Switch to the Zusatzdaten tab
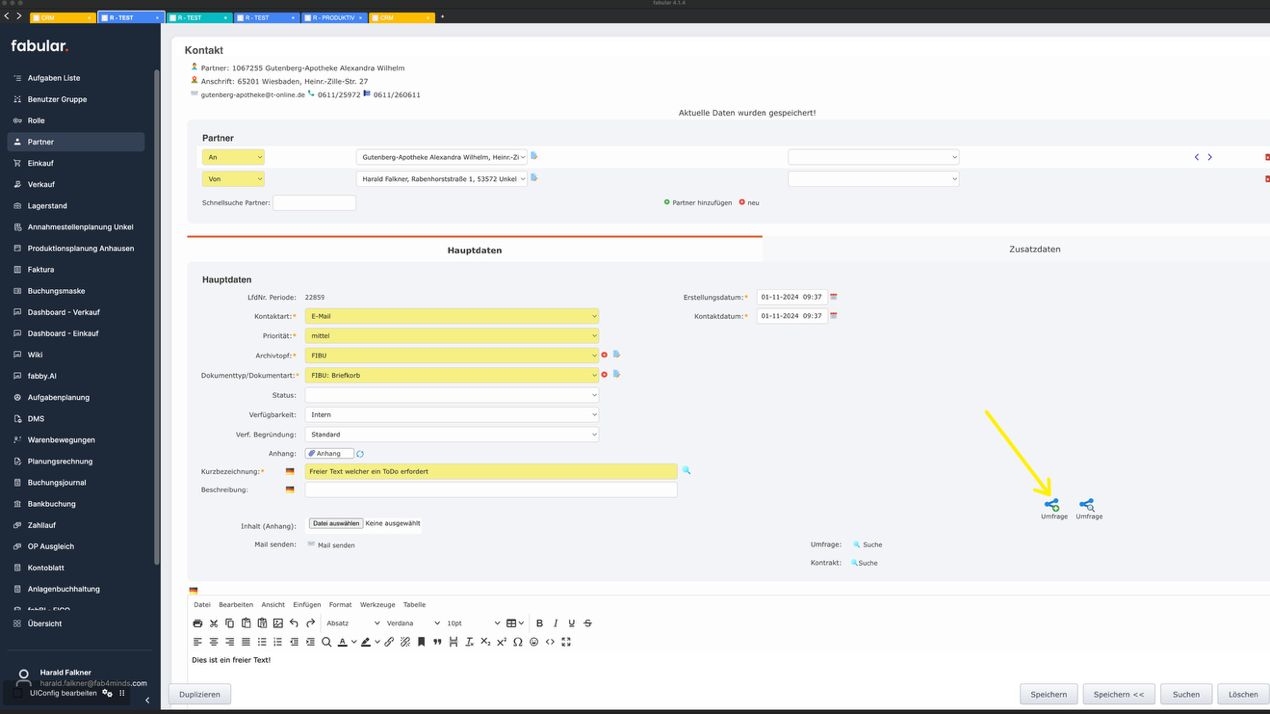Screen dimensions: 1270x714 1034,249
